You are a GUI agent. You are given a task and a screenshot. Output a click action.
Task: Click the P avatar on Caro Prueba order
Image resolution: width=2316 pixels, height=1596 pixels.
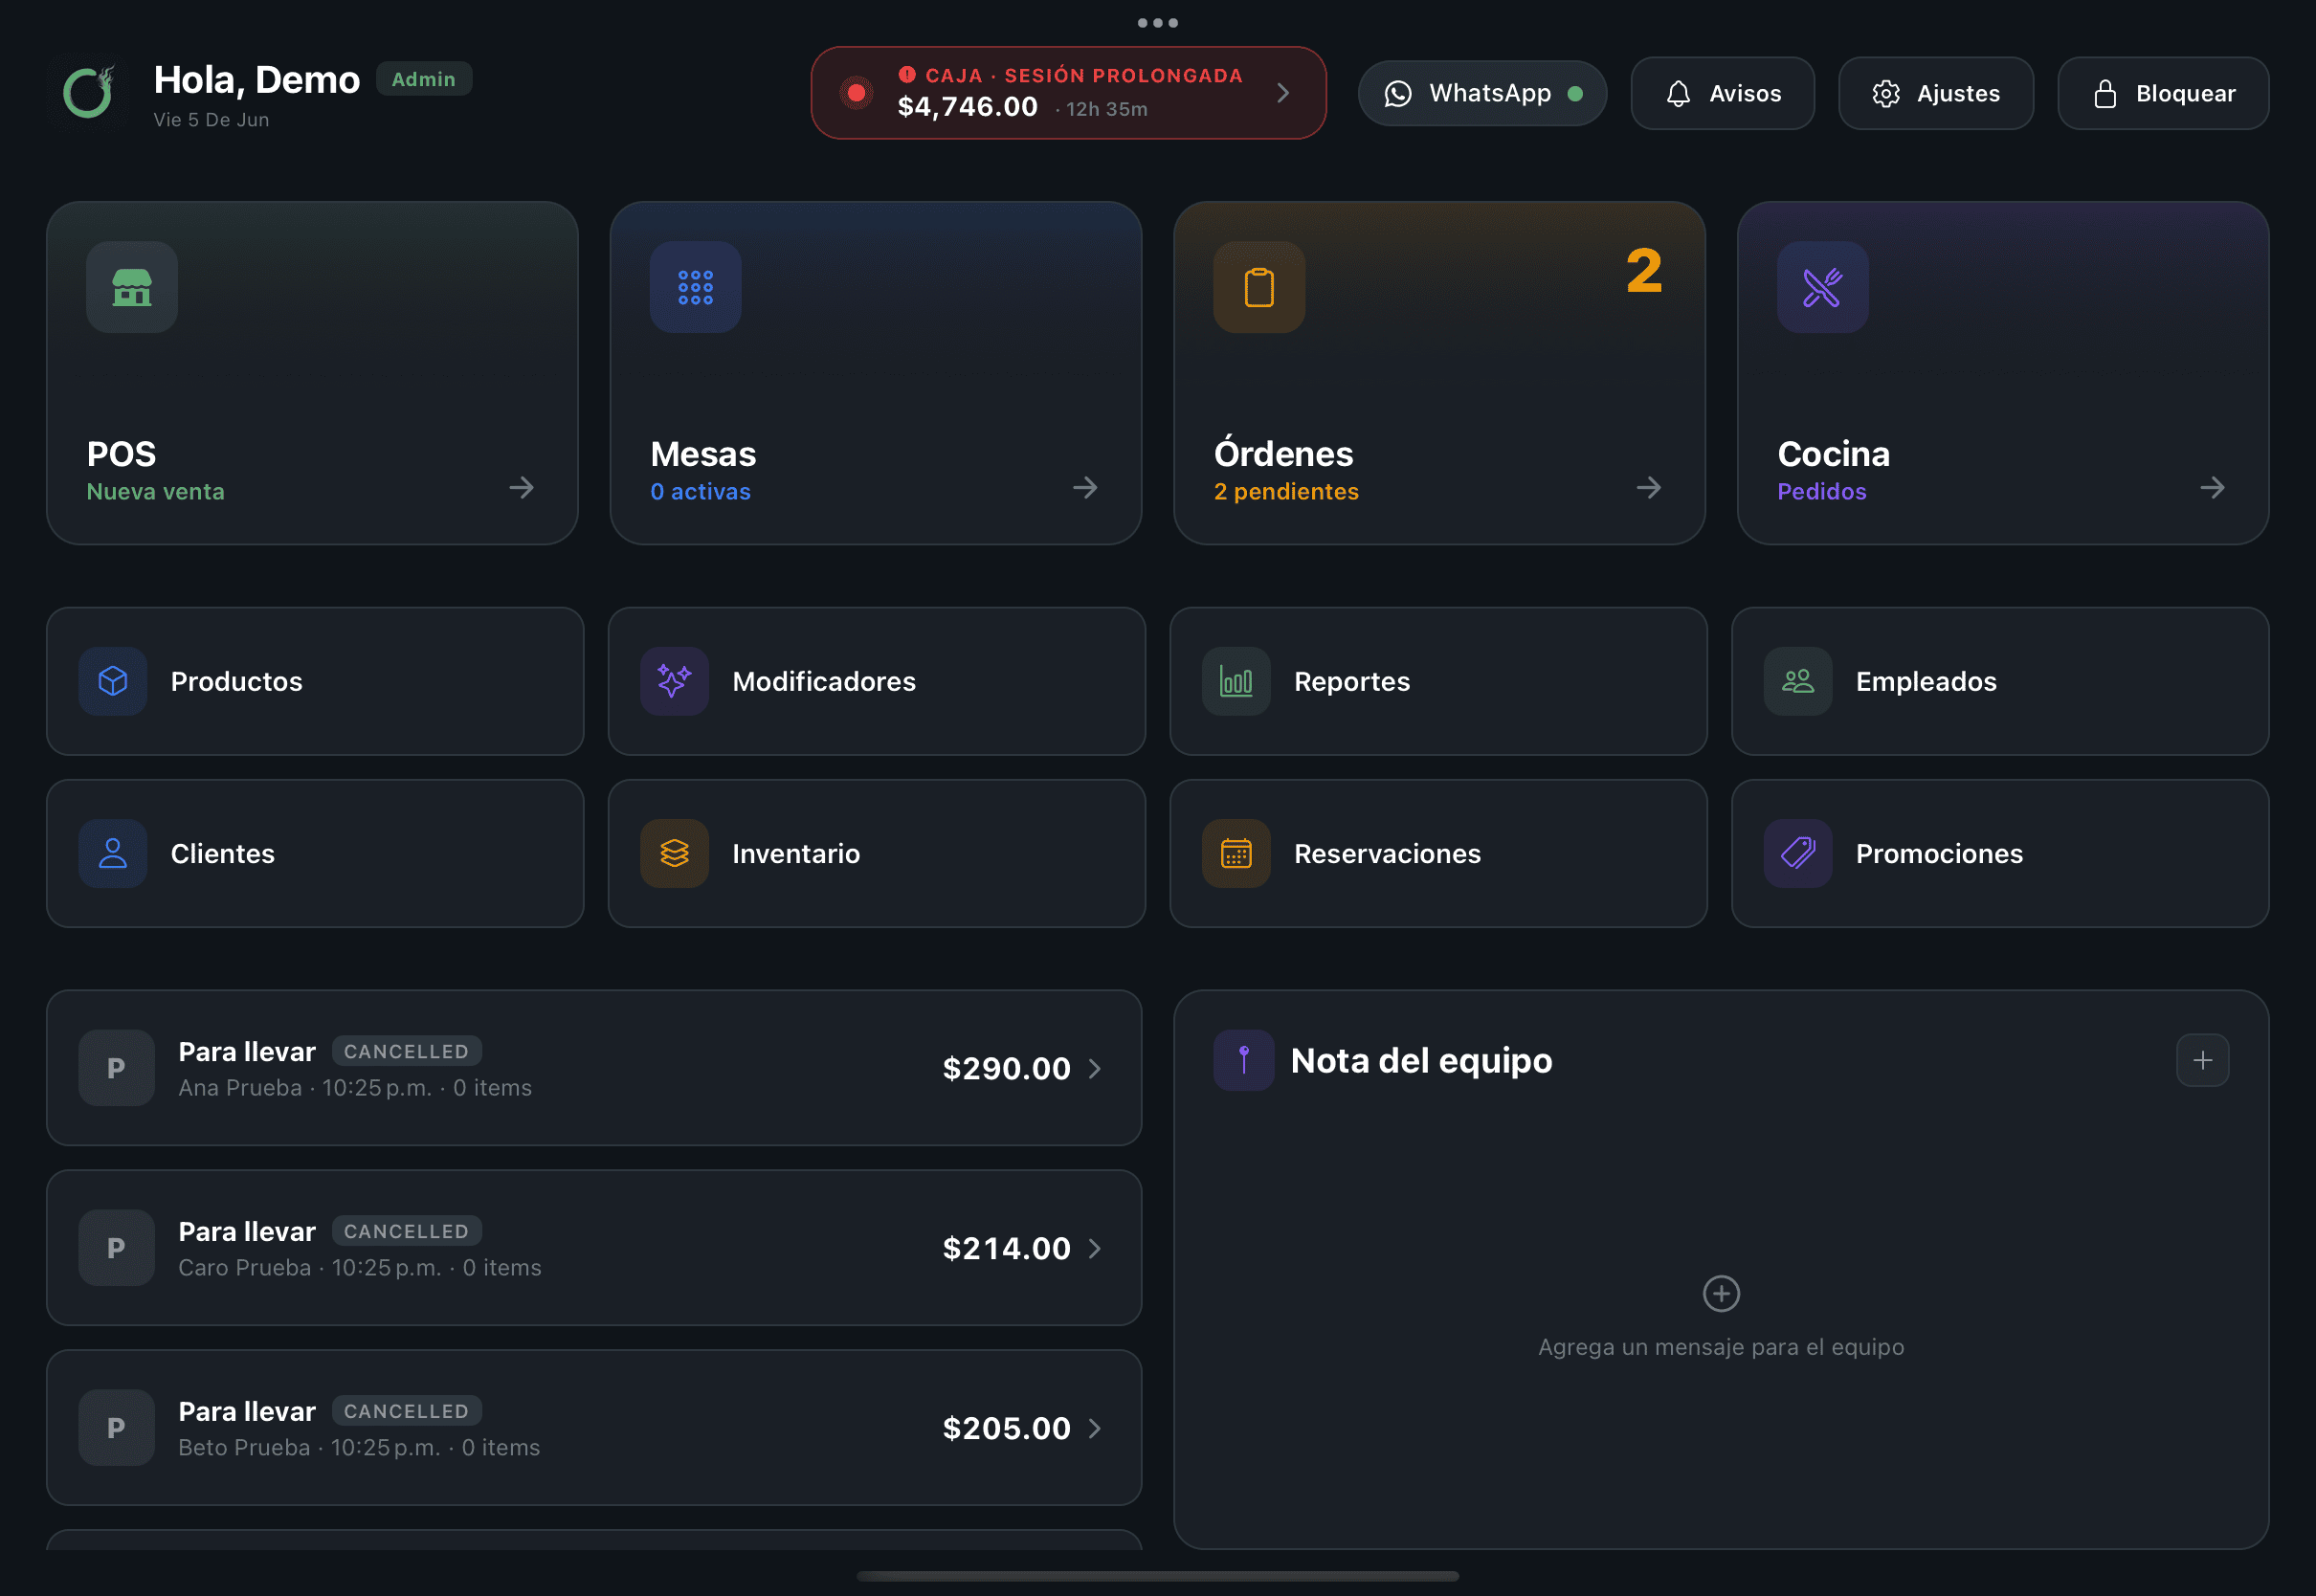pos(116,1248)
